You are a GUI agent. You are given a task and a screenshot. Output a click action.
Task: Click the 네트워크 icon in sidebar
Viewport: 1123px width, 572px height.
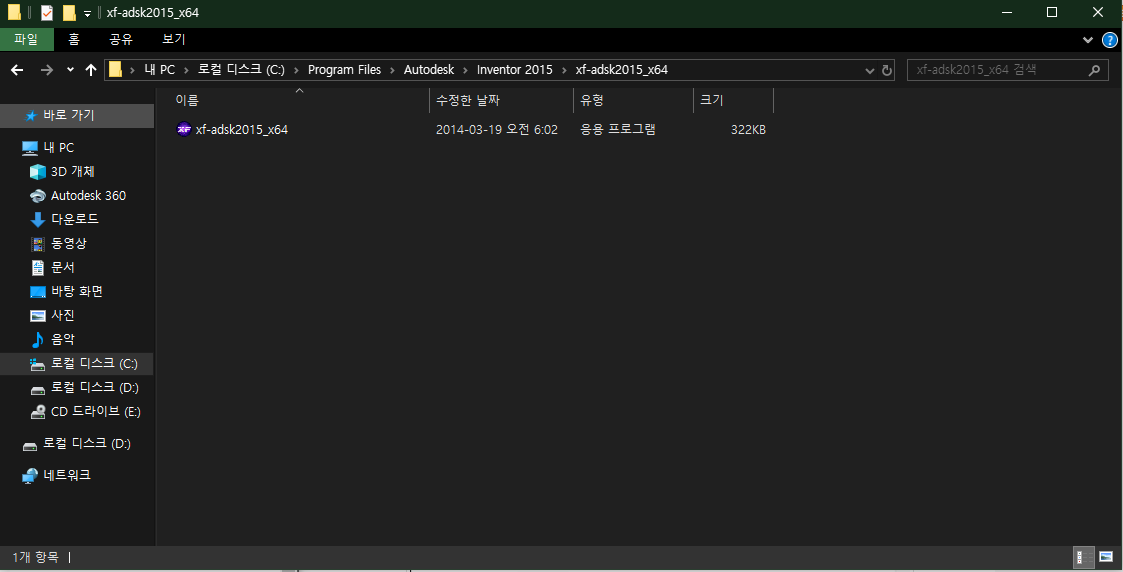click(29, 475)
